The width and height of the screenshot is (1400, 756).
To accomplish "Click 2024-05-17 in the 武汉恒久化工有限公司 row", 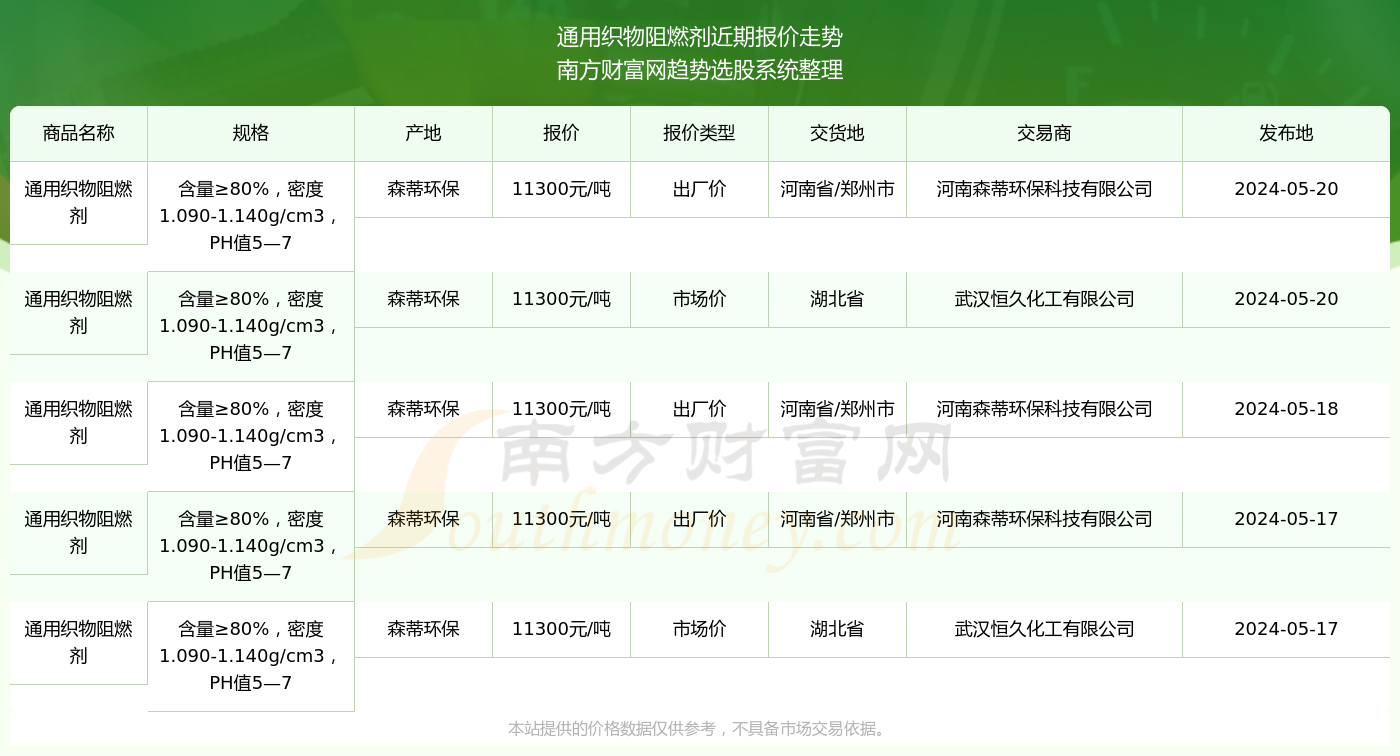I will 1286,629.
